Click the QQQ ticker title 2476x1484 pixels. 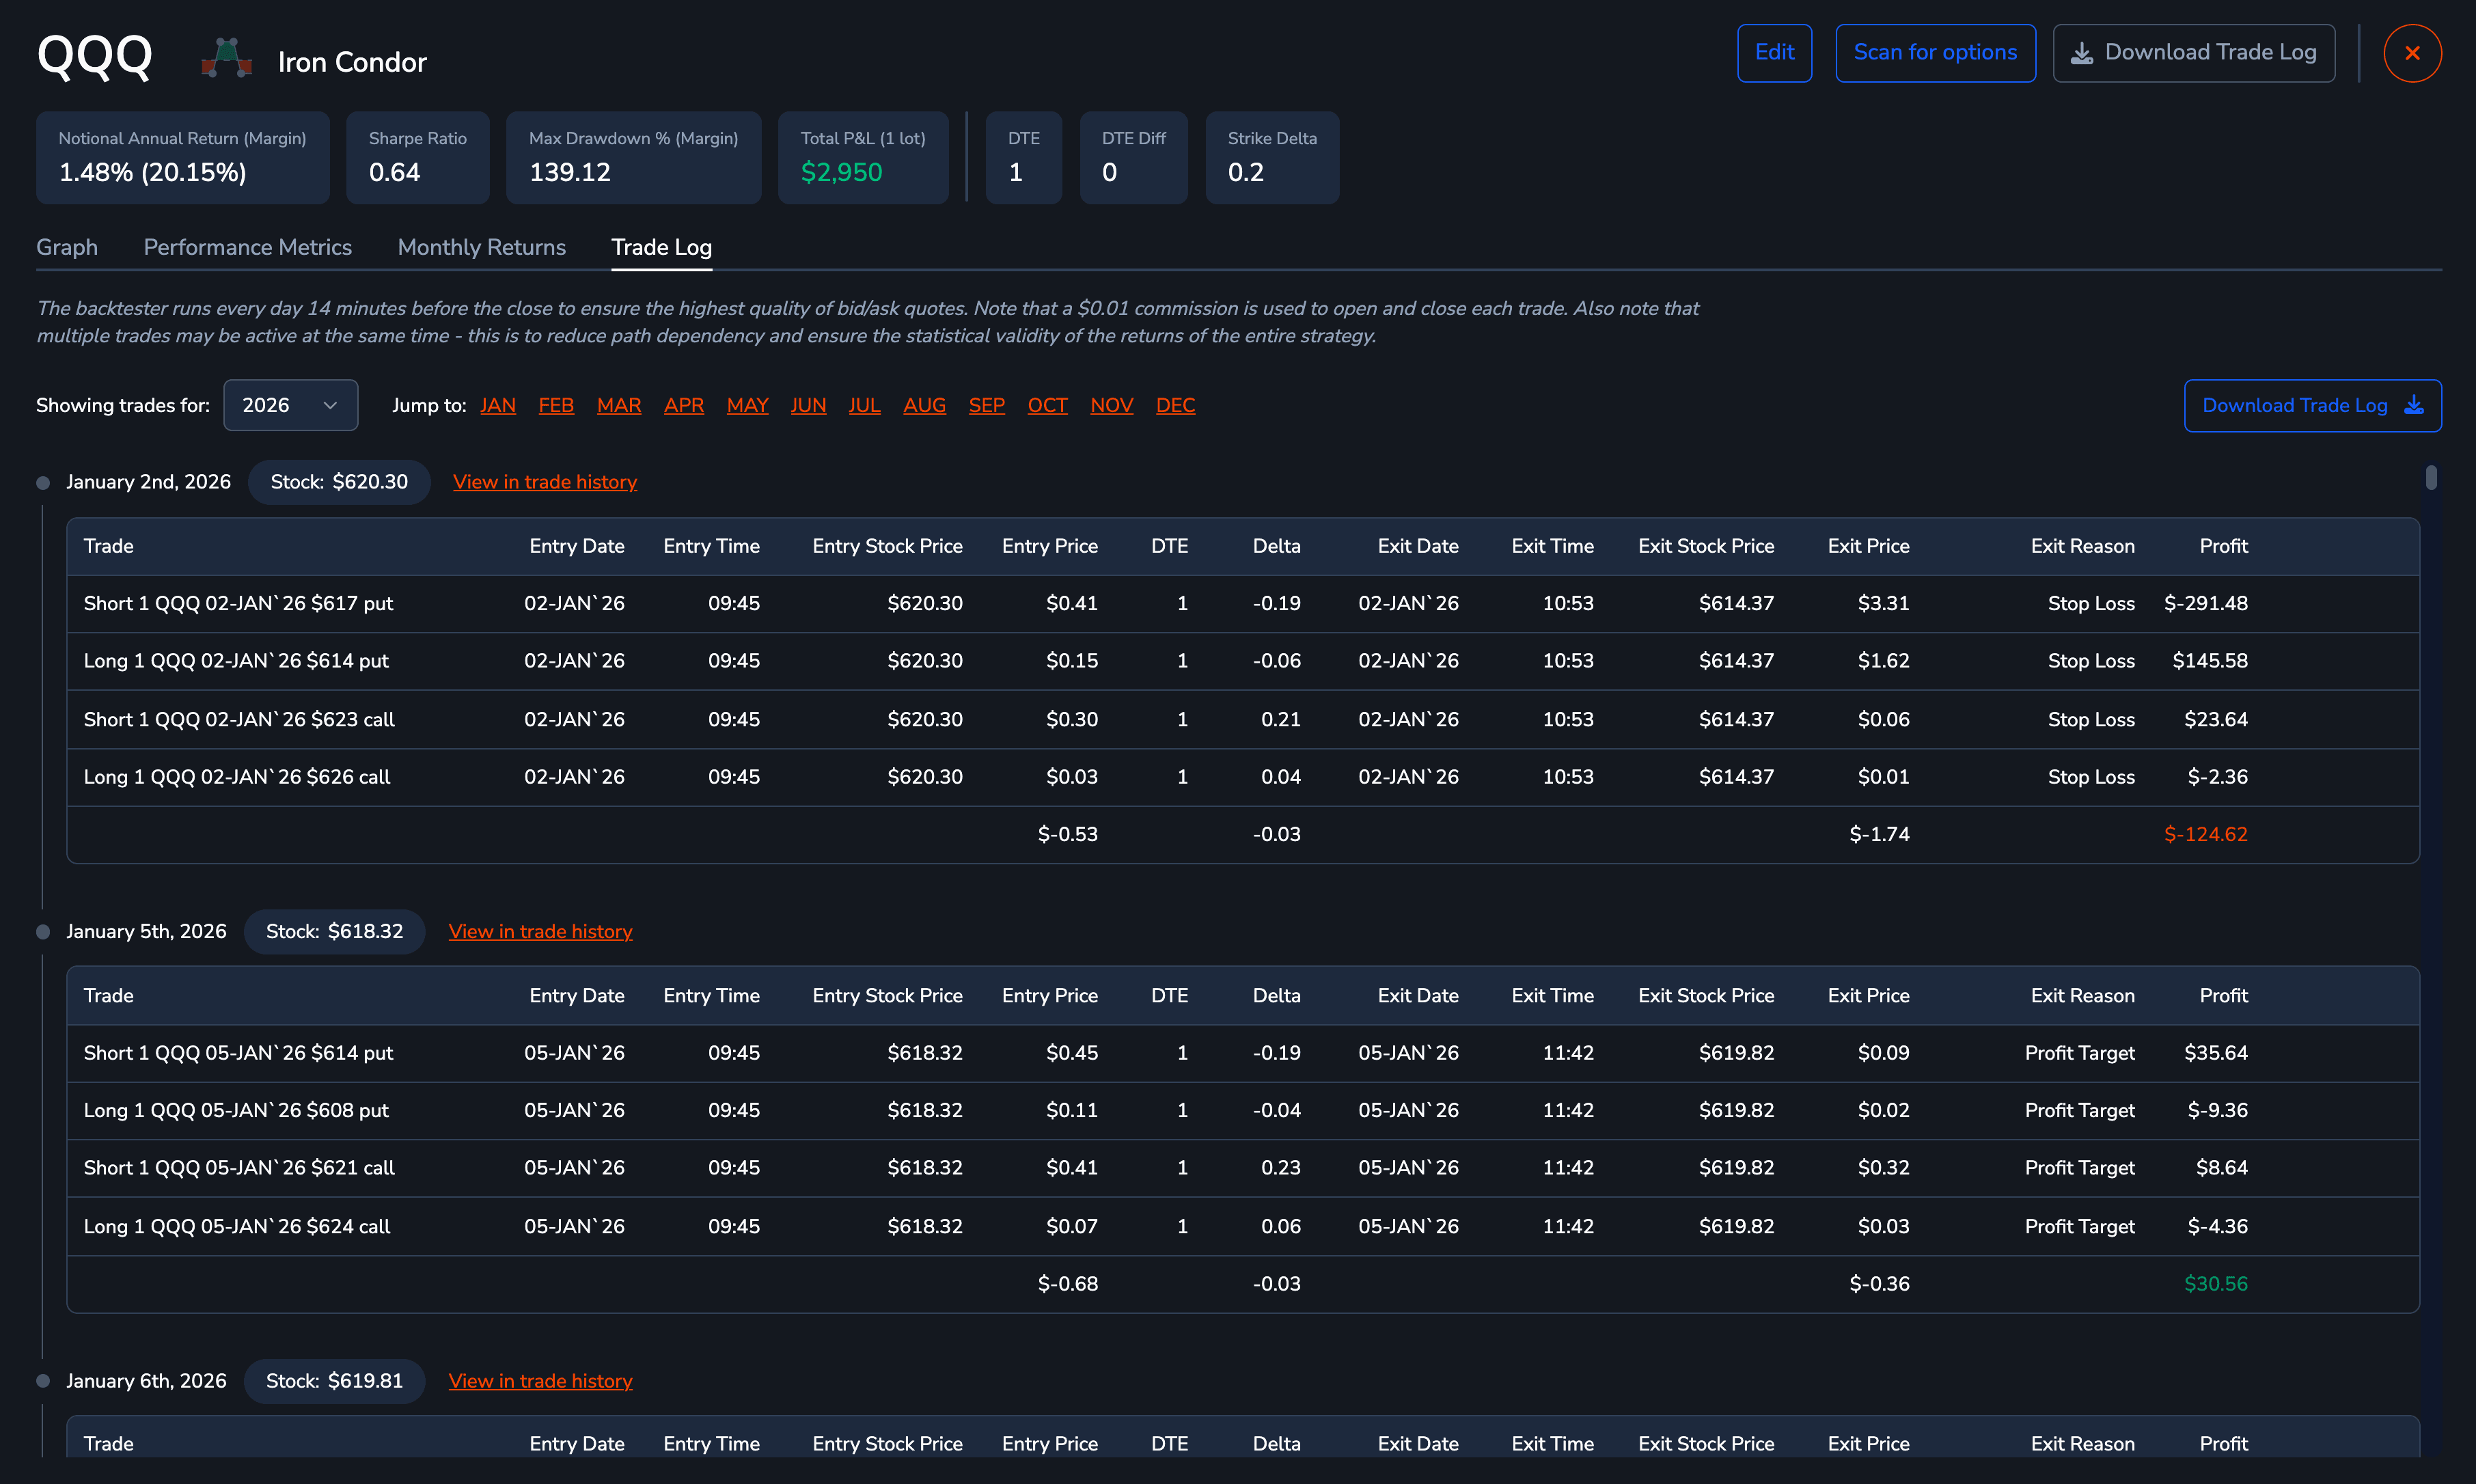[95, 56]
